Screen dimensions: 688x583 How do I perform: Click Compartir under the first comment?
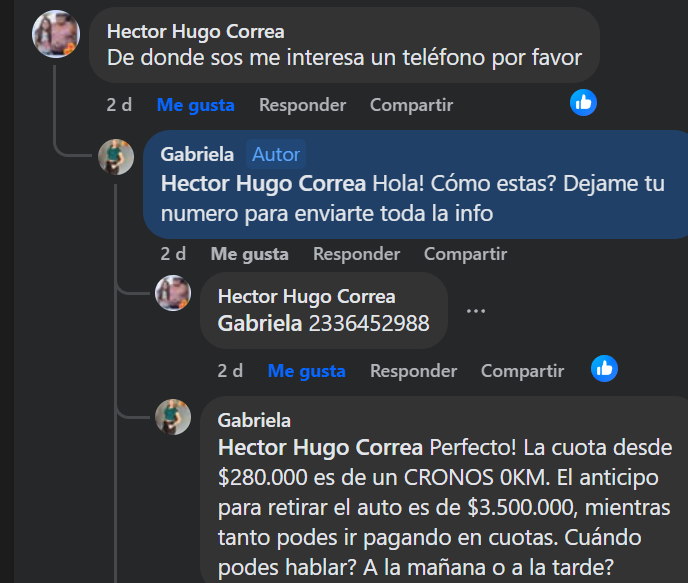click(x=411, y=105)
